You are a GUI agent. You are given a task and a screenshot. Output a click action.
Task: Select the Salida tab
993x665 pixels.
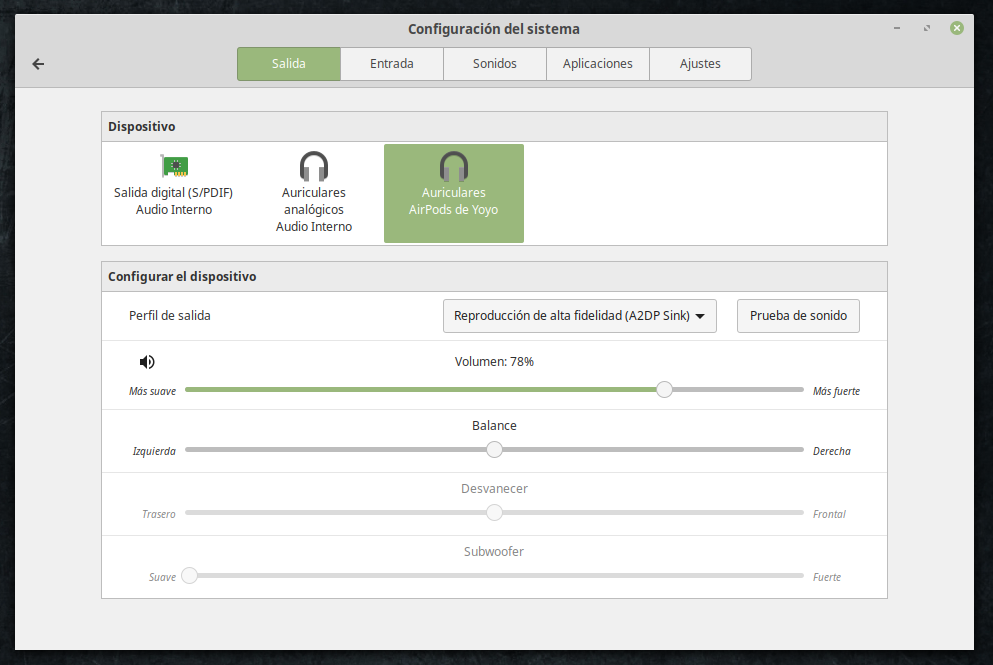(x=289, y=64)
